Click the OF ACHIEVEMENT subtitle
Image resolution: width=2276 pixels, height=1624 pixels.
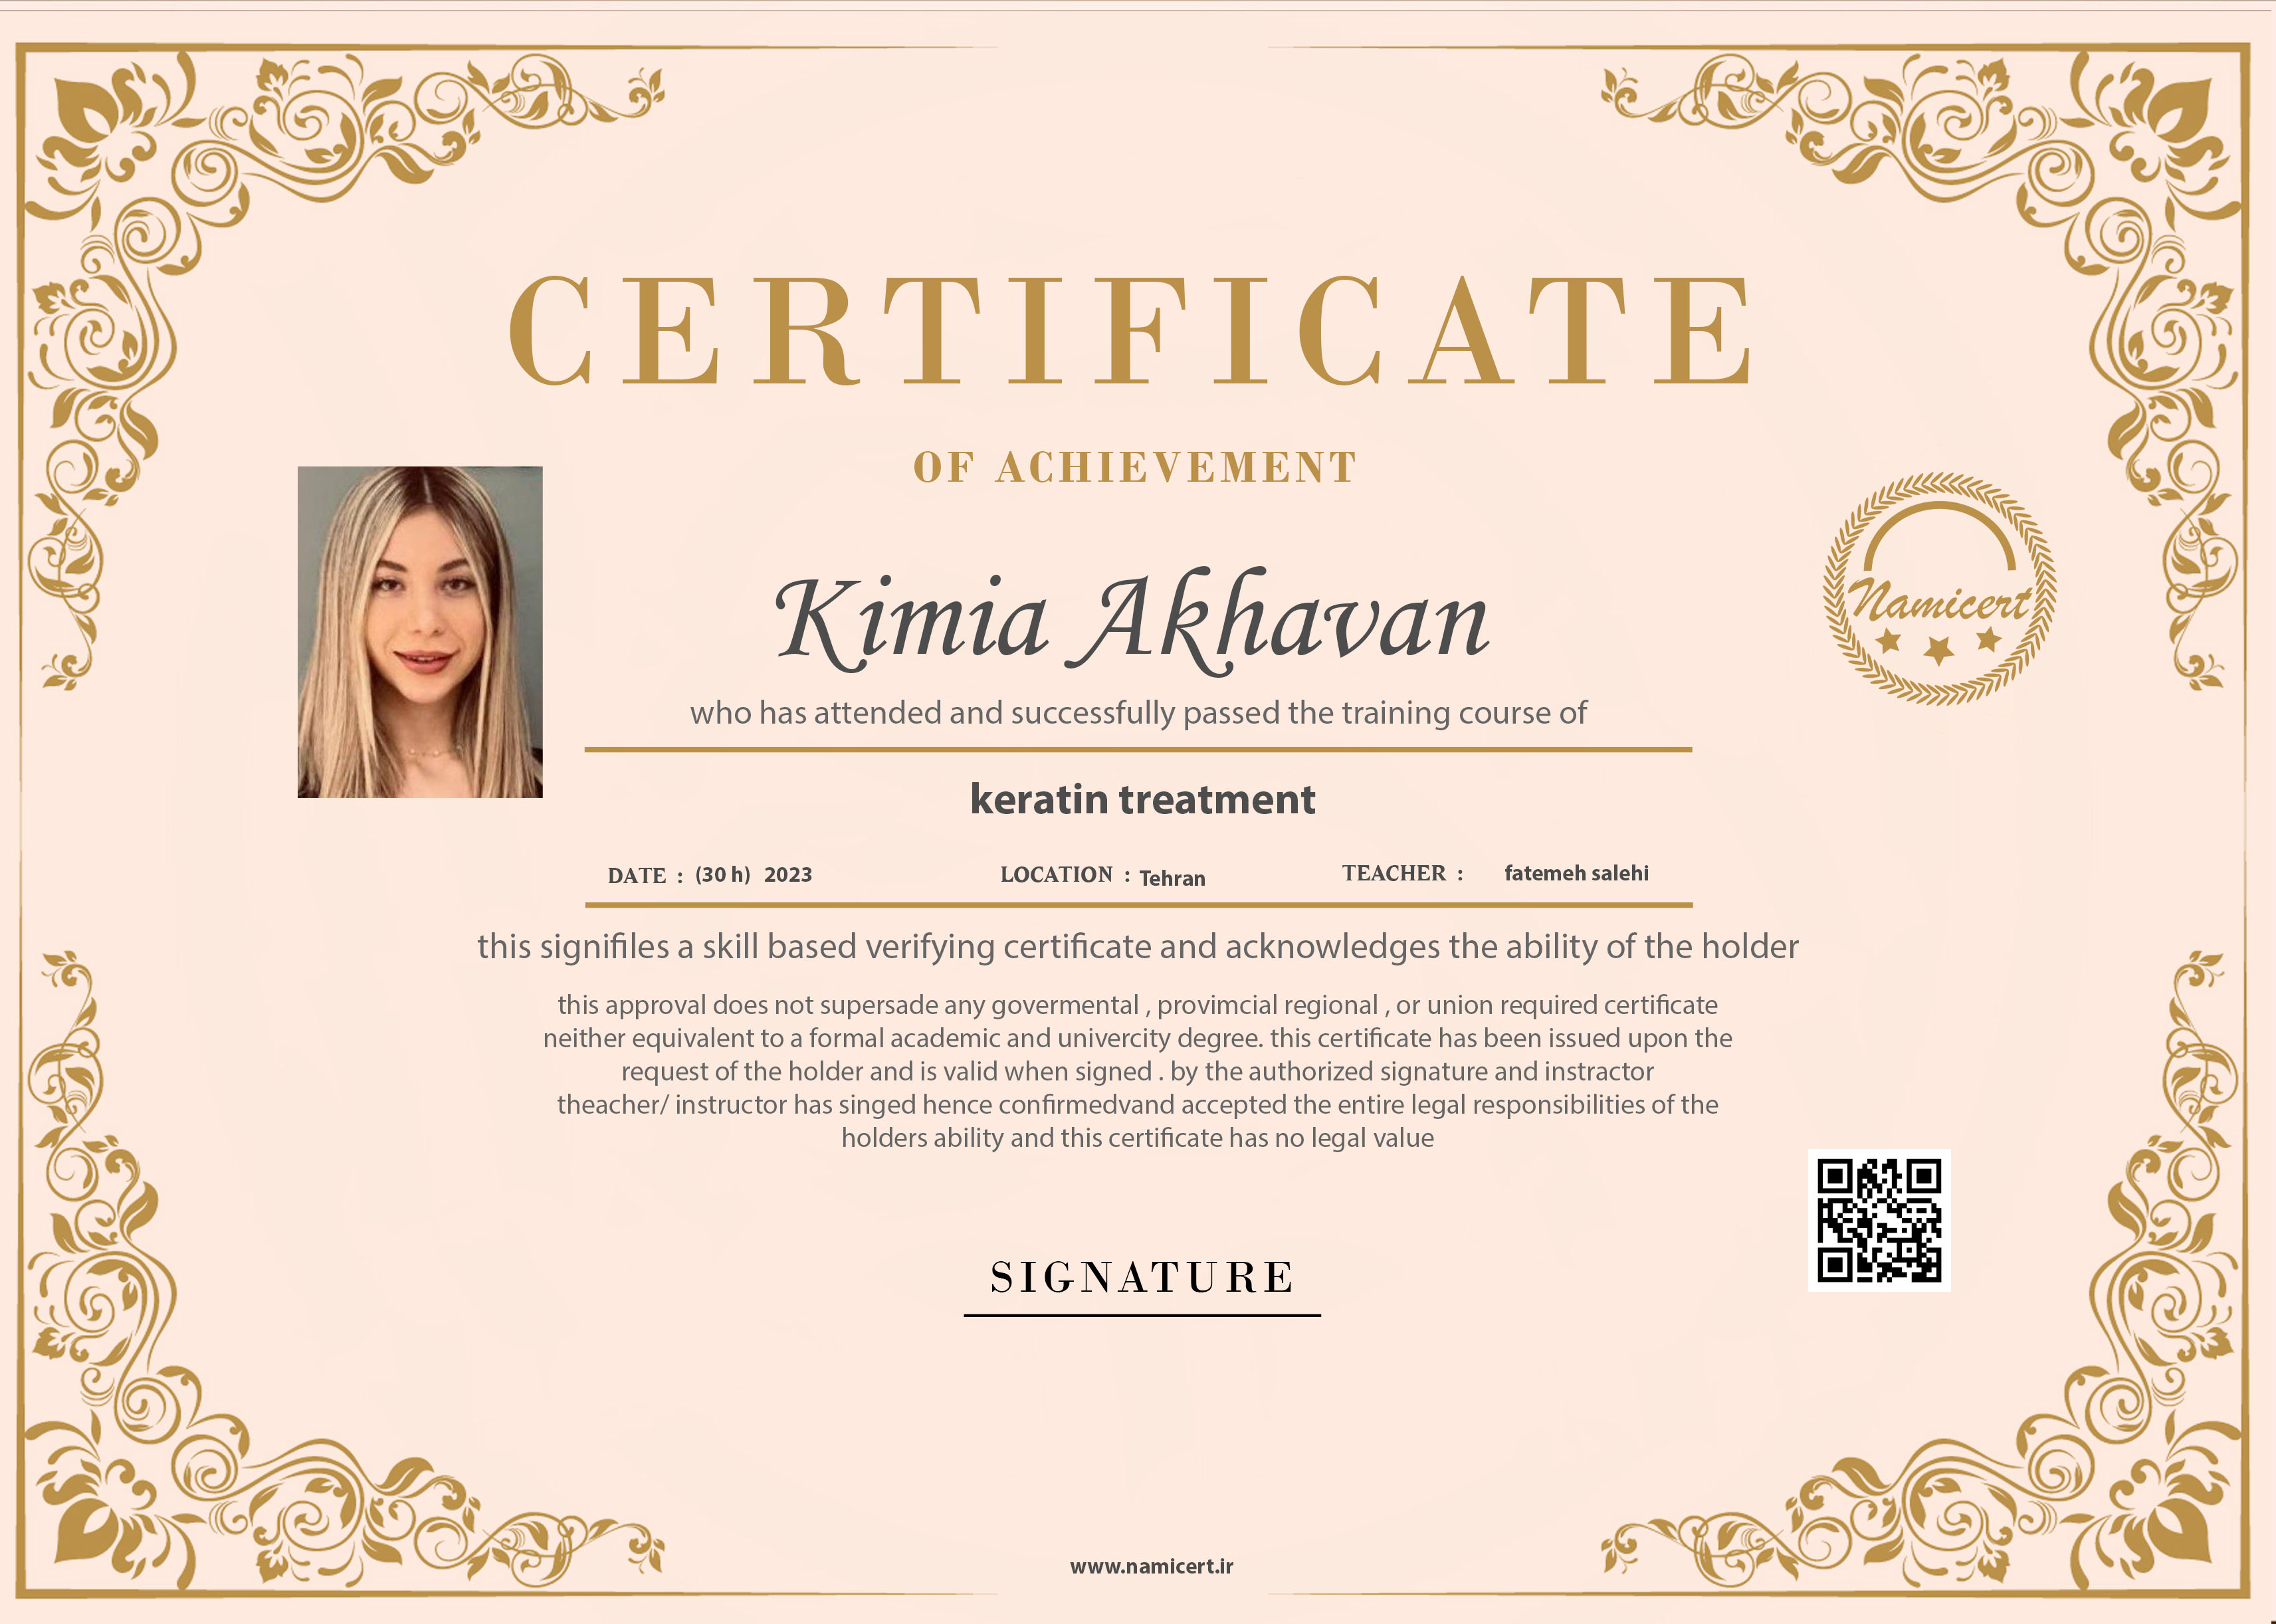tap(1135, 468)
